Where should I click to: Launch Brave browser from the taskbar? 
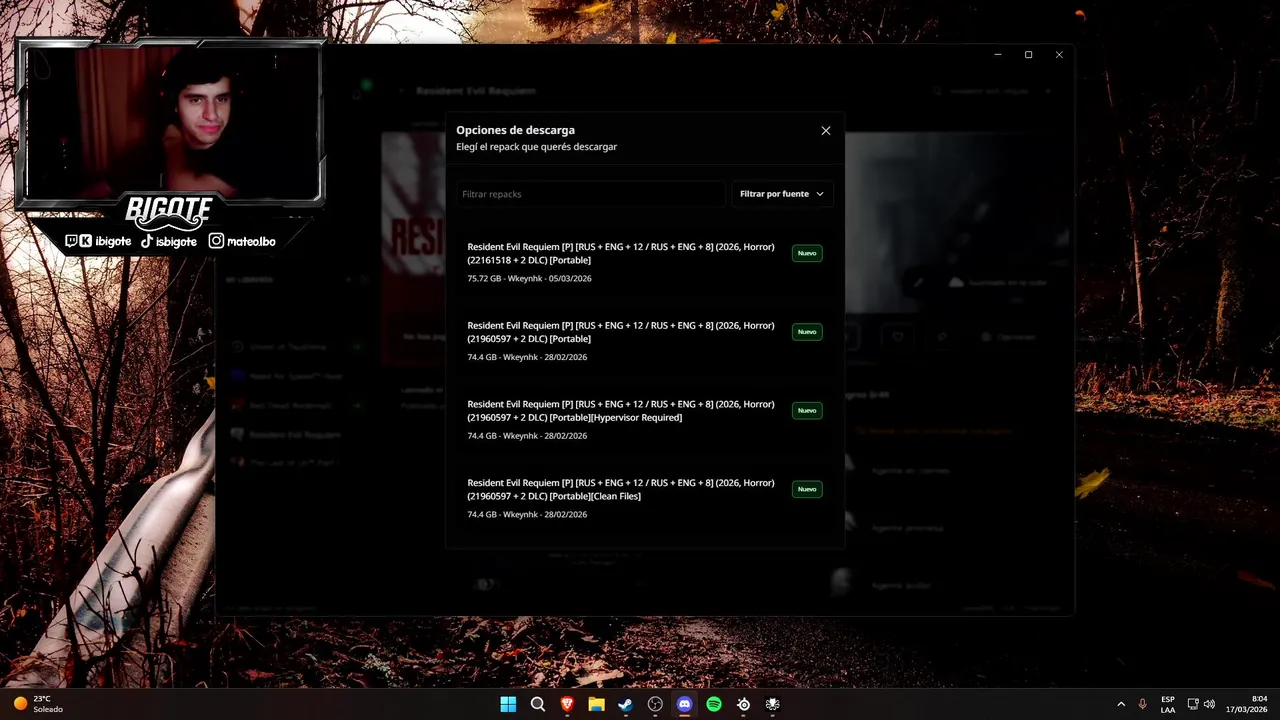pos(567,704)
